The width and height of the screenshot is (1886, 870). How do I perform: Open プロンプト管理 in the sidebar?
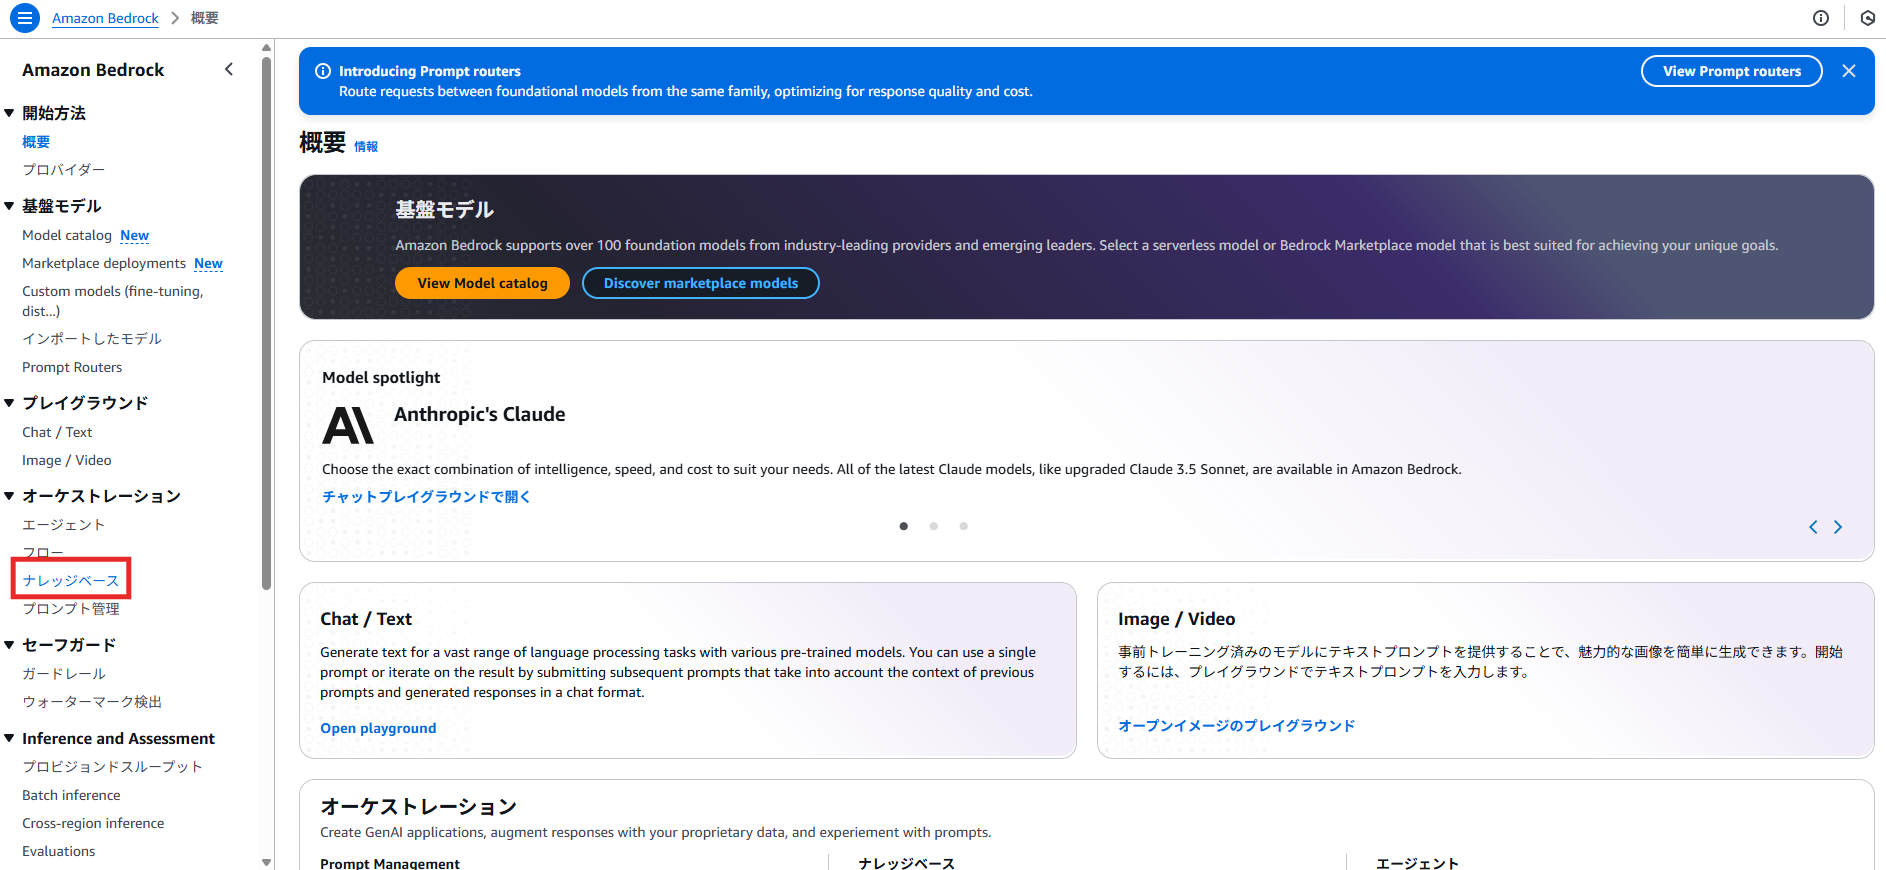point(71,609)
